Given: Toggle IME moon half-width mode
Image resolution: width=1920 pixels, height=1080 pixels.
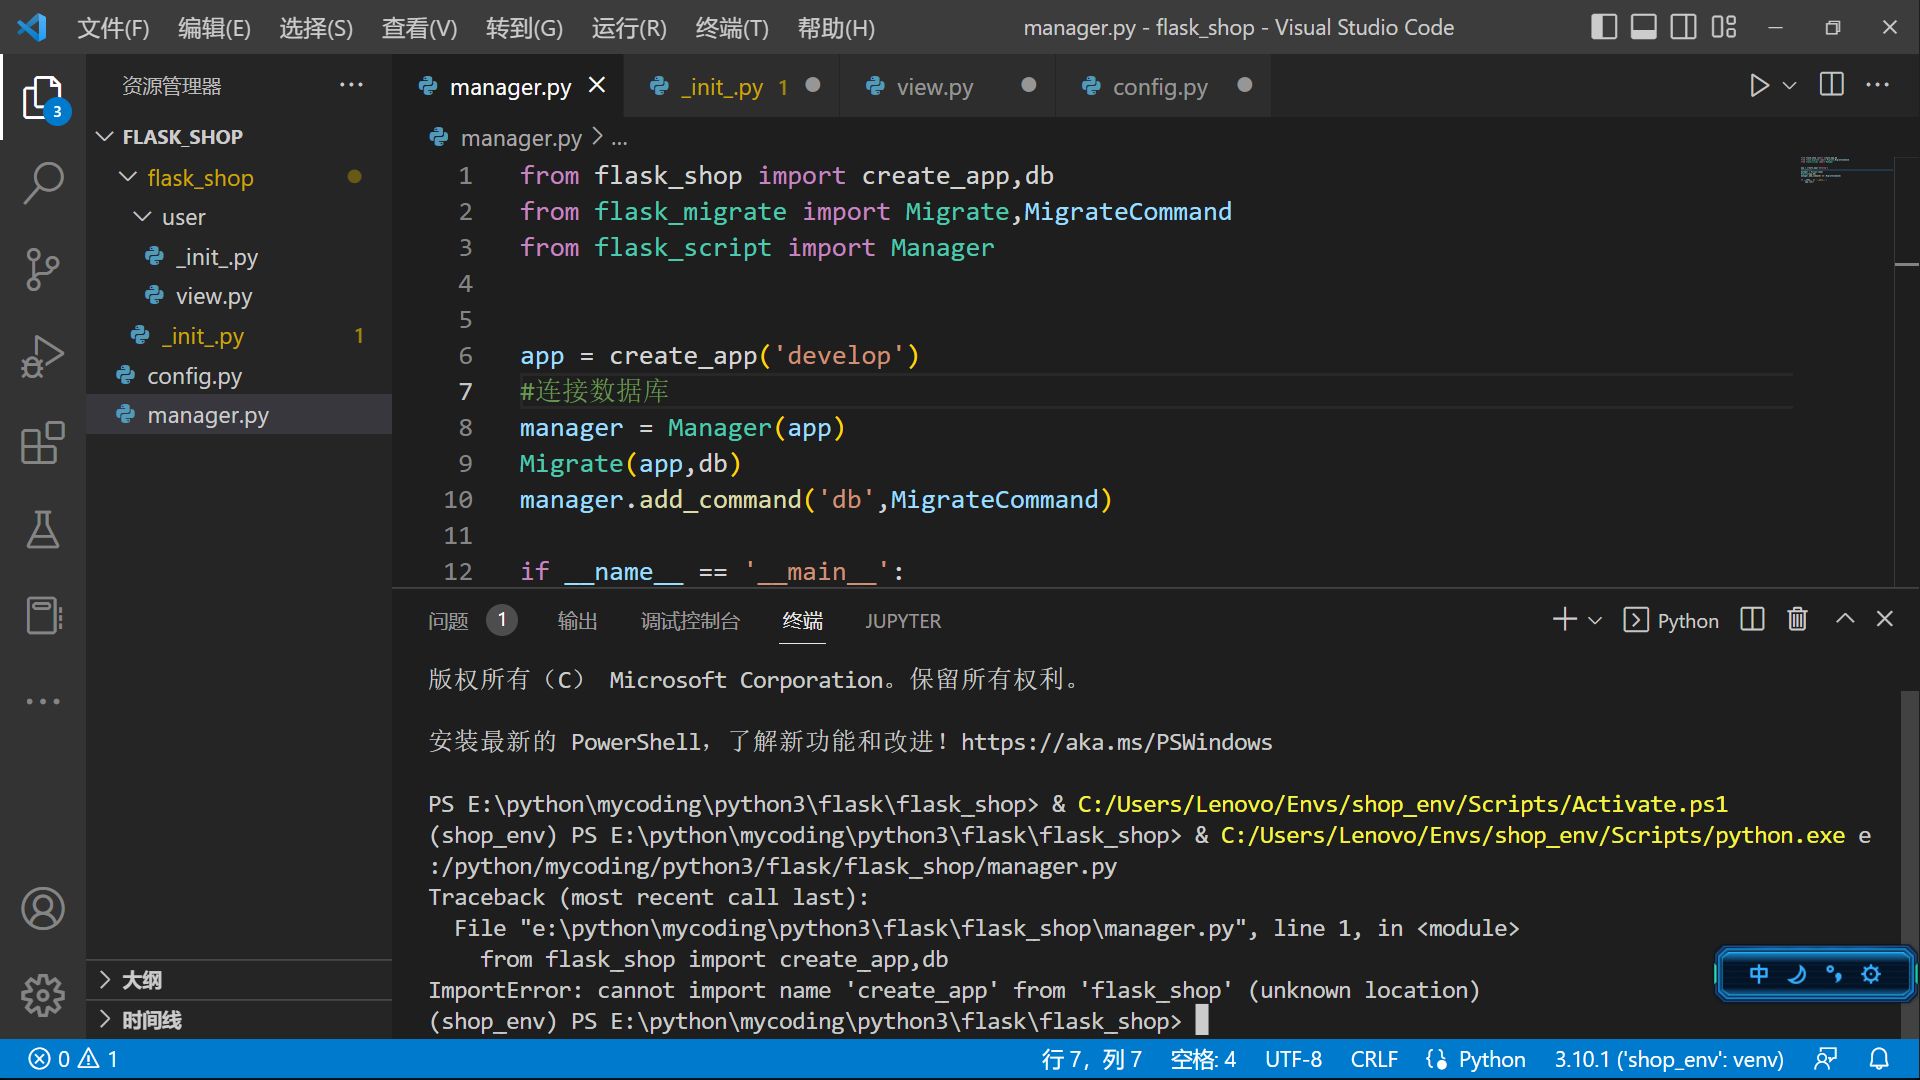Looking at the screenshot, I should 1797,974.
